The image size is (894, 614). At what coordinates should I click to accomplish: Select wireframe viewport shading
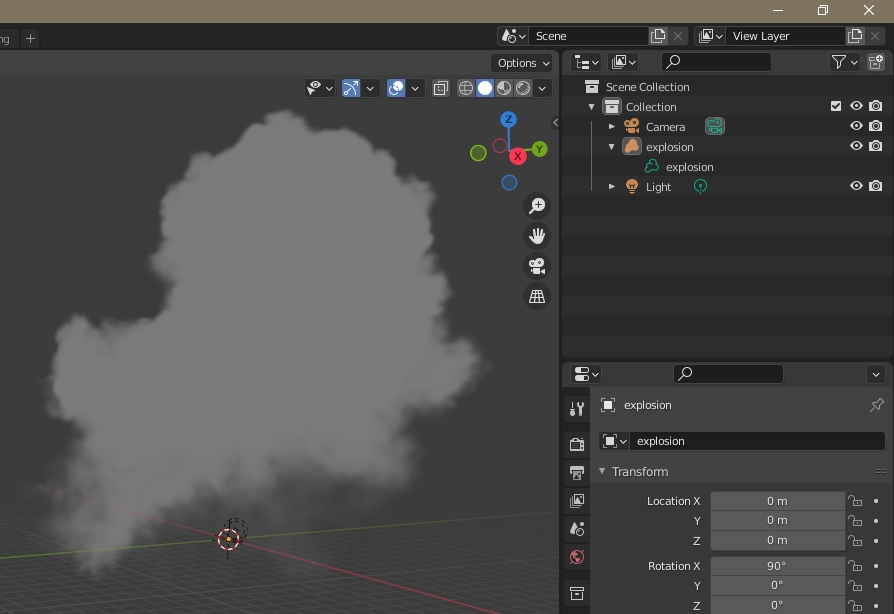466,88
